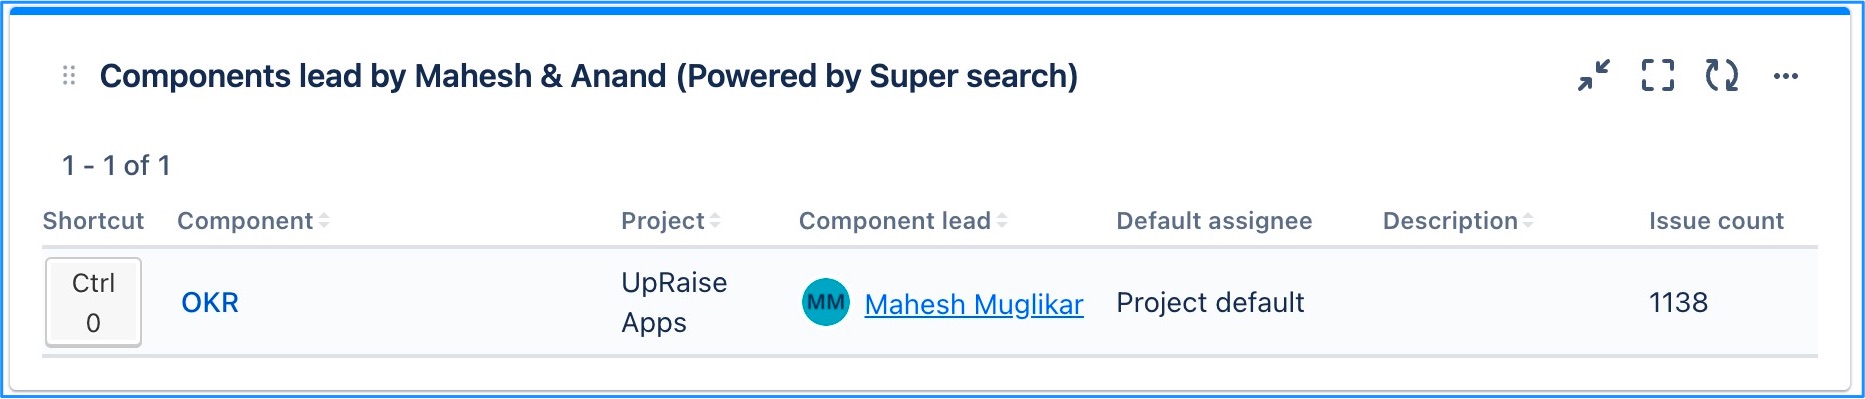Viewport: 1865px width, 399px height.
Task: Sort by Component column arrows
Action: pos(324,221)
